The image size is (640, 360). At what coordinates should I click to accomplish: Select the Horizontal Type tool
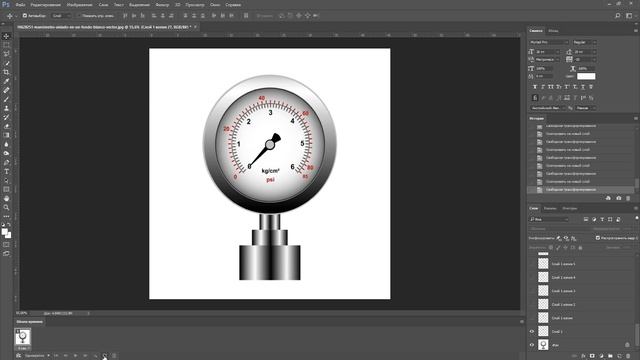click(x=6, y=171)
